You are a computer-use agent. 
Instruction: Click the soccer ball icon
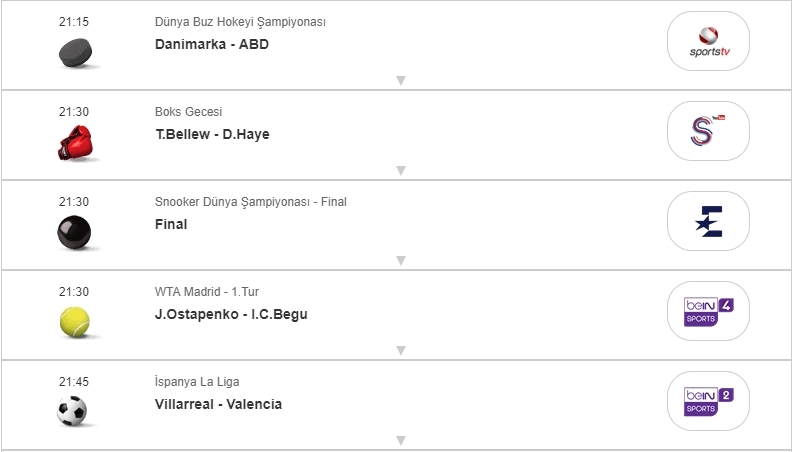point(73,411)
